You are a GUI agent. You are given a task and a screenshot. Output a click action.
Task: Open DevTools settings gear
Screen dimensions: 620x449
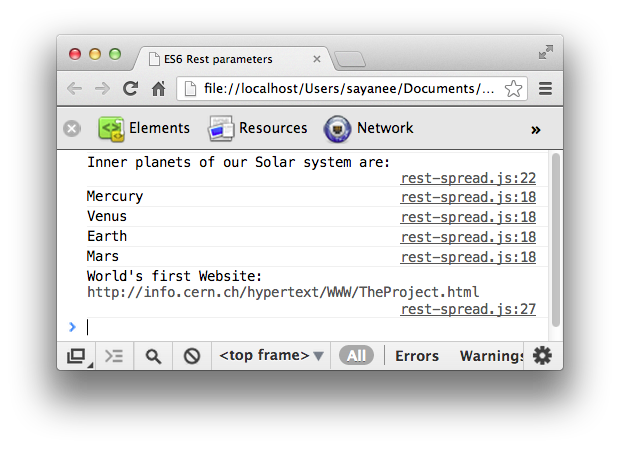pyautogui.click(x=542, y=356)
